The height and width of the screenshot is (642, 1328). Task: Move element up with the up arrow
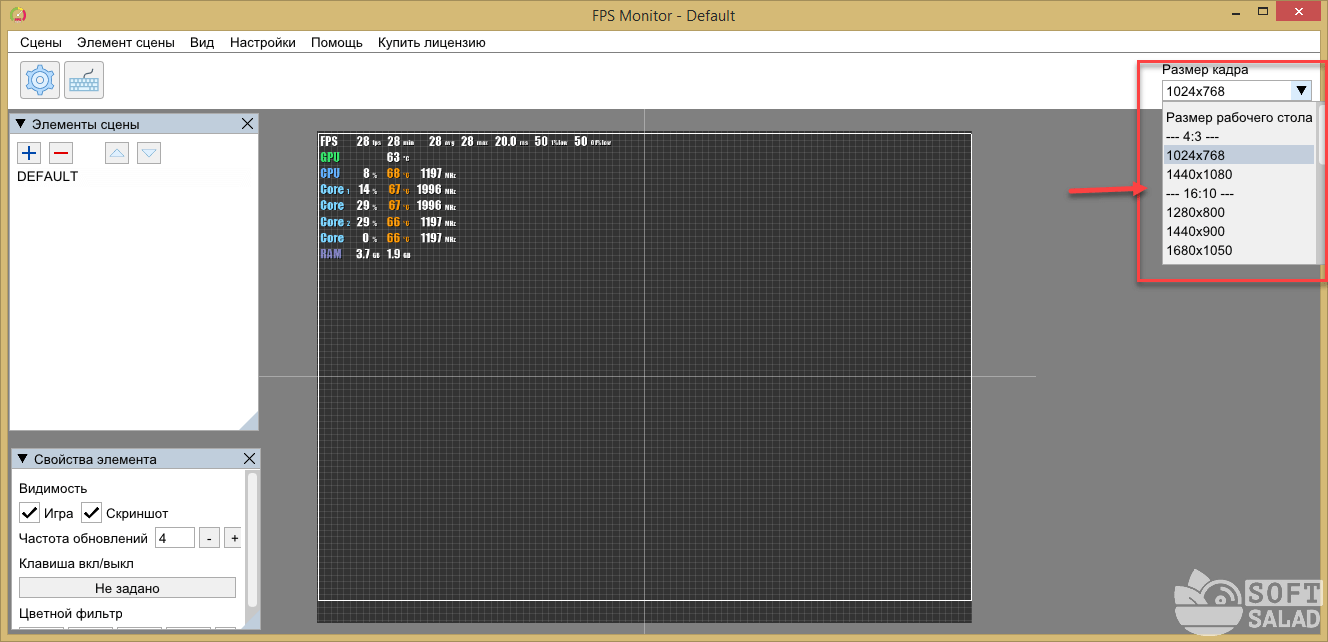117,153
